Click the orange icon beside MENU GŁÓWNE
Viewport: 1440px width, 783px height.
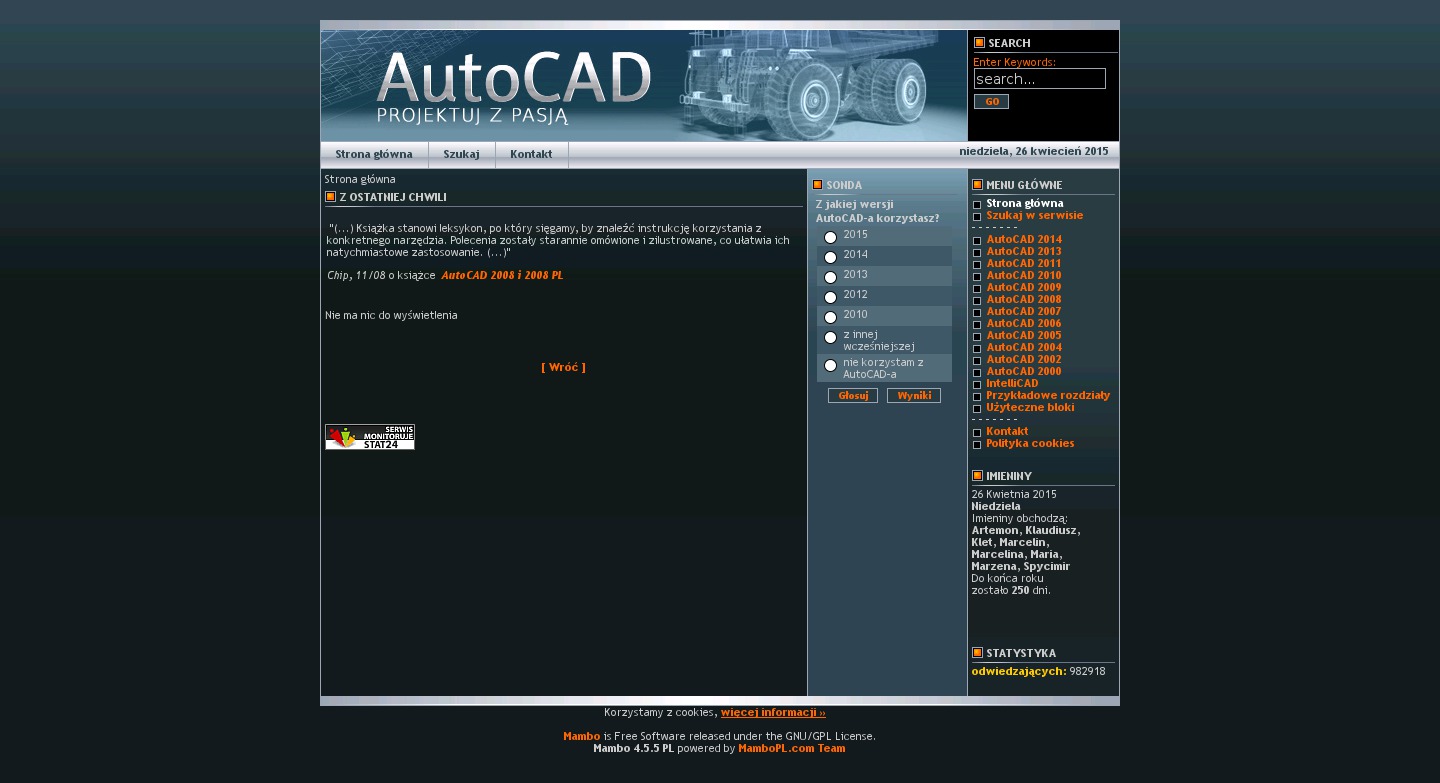(x=977, y=185)
